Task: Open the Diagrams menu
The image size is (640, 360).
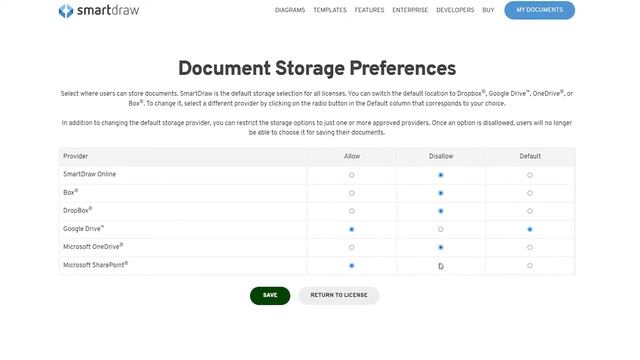Action: click(x=290, y=10)
